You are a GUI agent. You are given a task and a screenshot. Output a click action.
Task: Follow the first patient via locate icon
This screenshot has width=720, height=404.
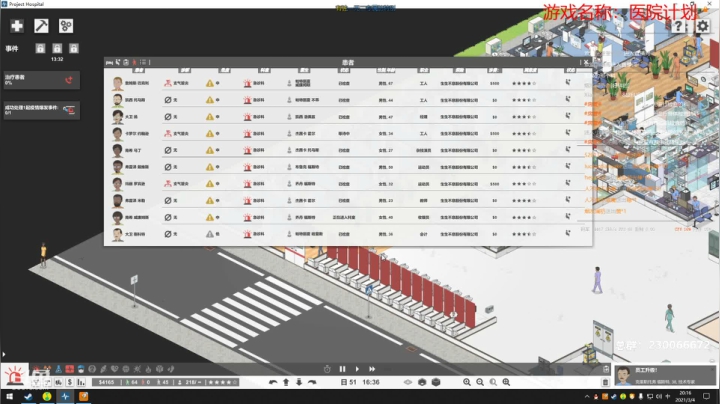click(568, 83)
